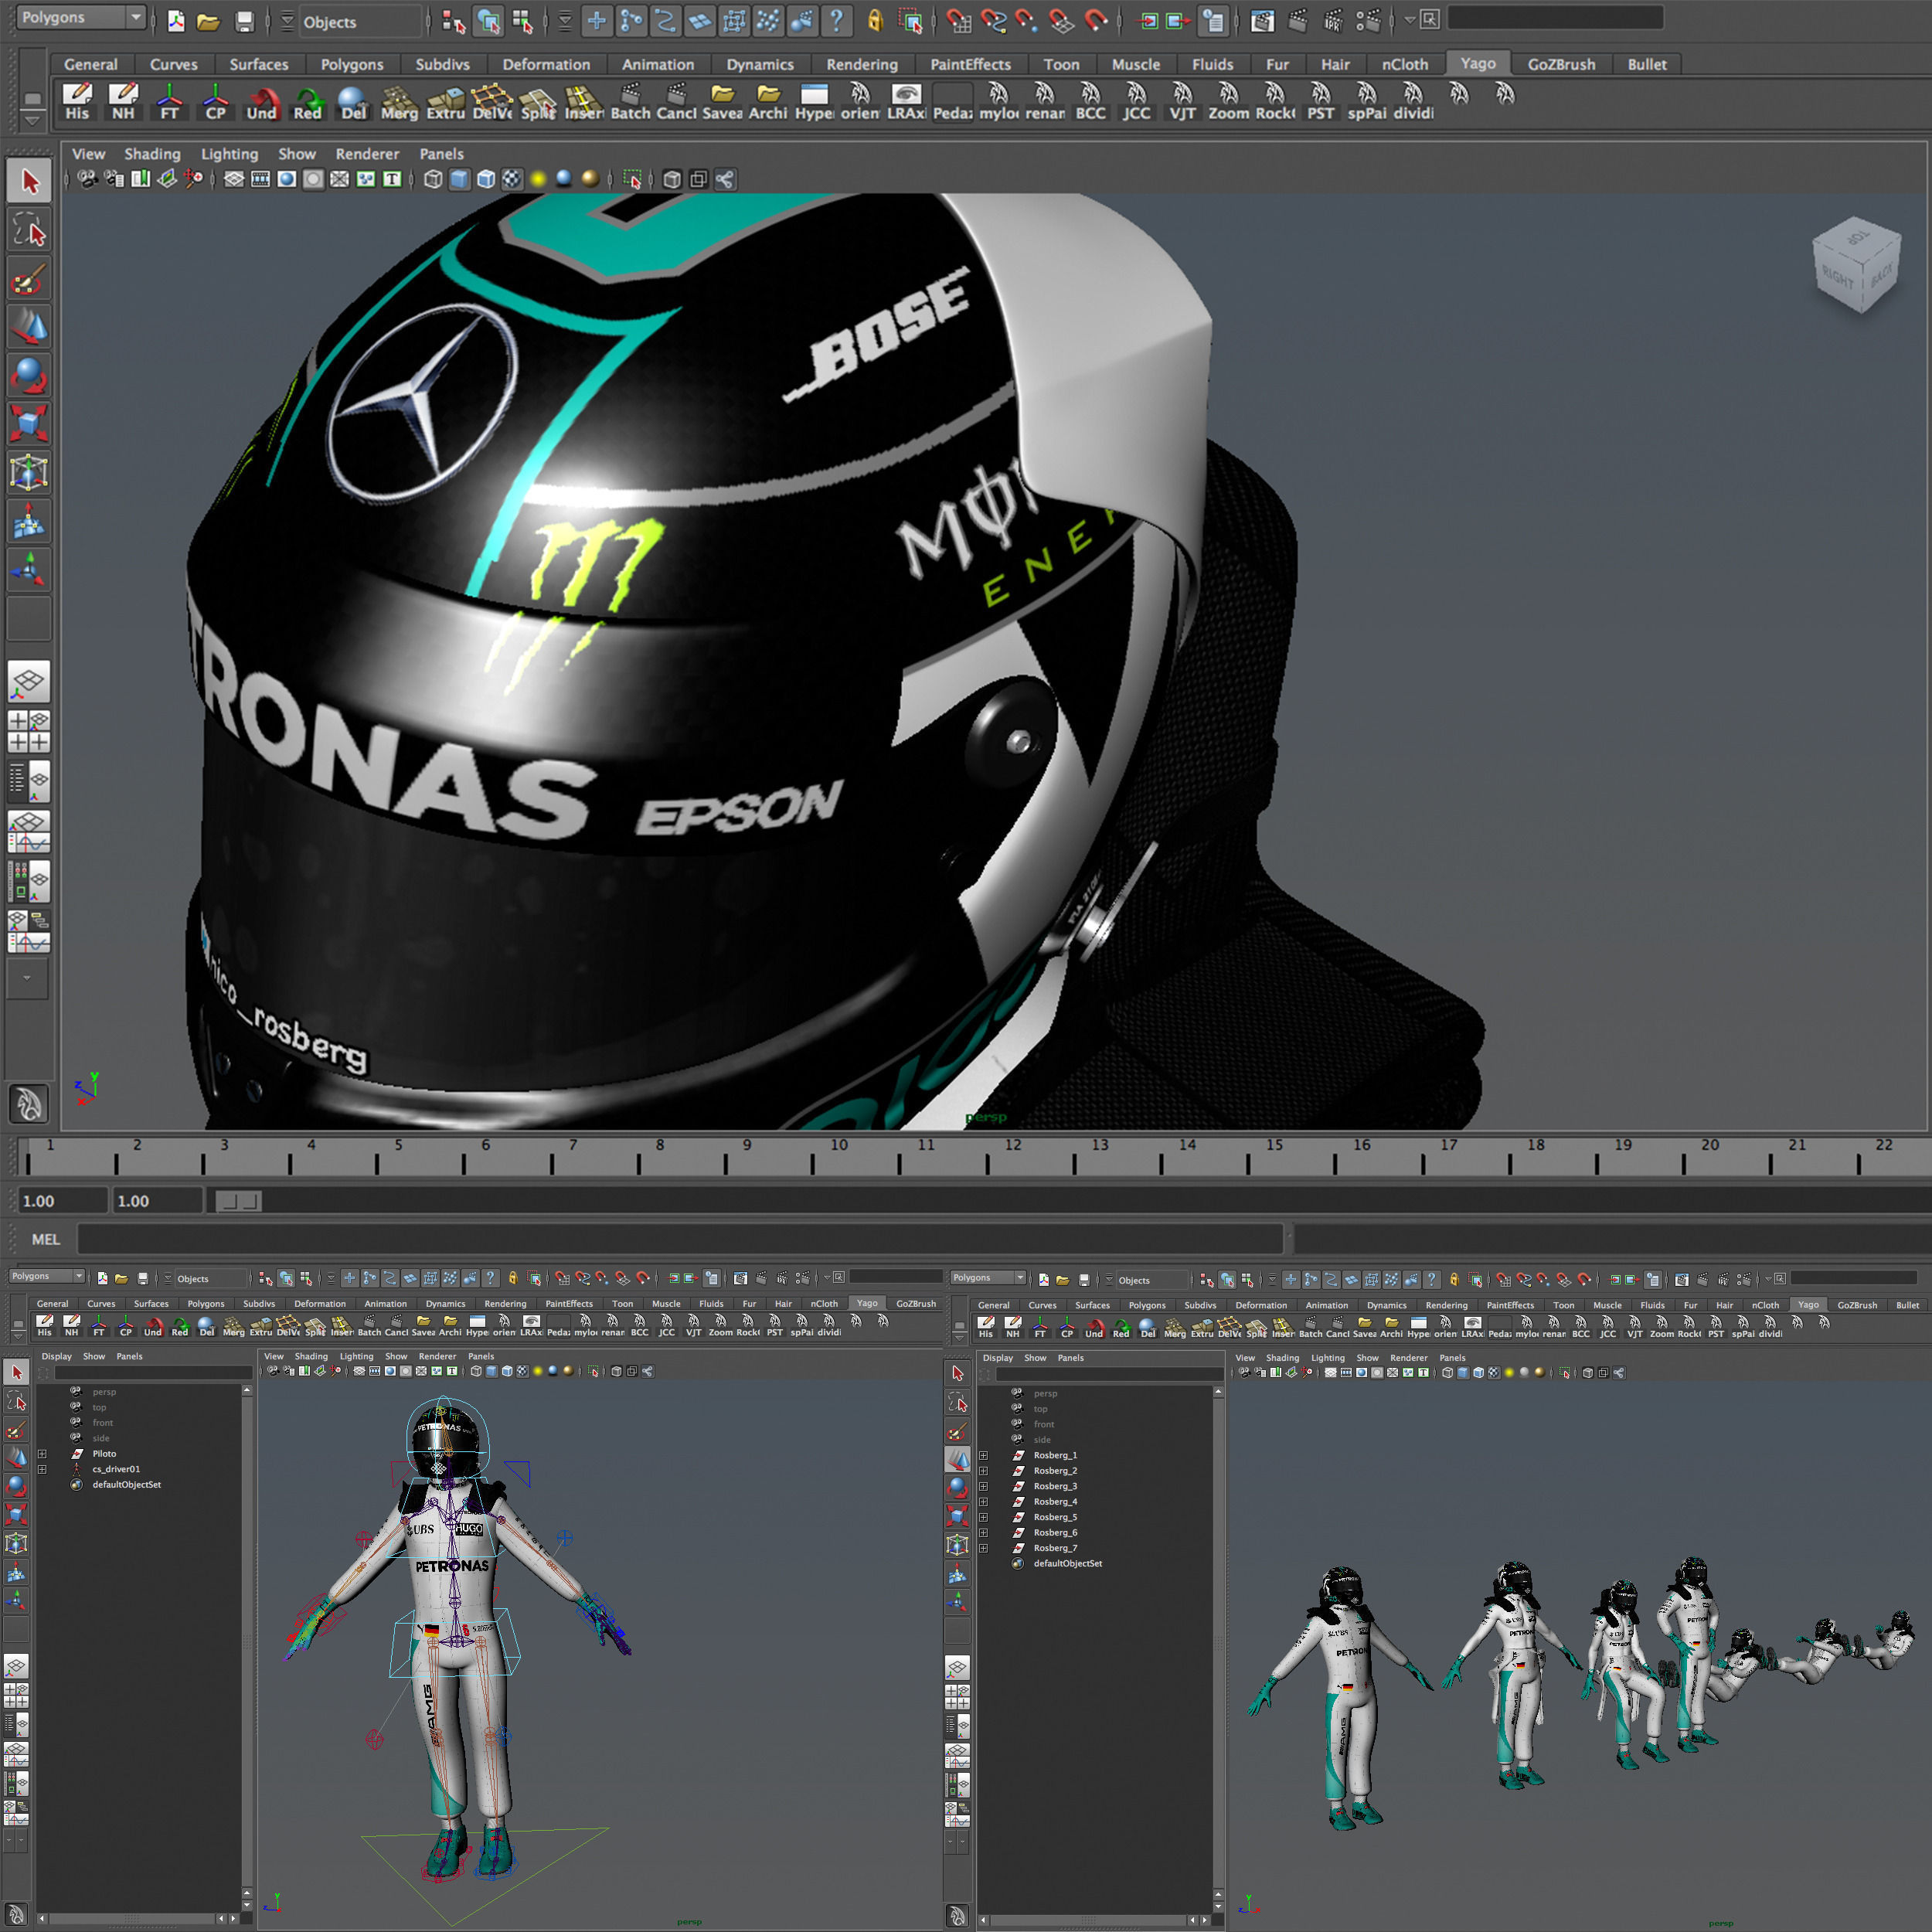Toggle textured display checker icon in the helmet viewport
The image size is (1932, 1932).
(512, 179)
